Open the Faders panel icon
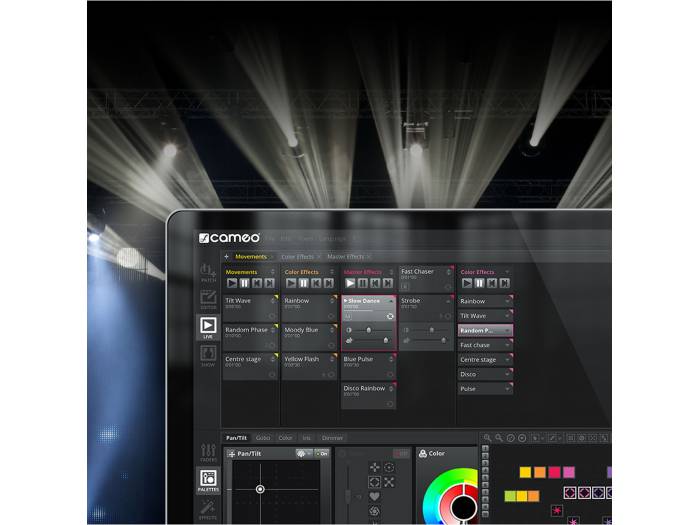 pyautogui.click(x=208, y=453)
